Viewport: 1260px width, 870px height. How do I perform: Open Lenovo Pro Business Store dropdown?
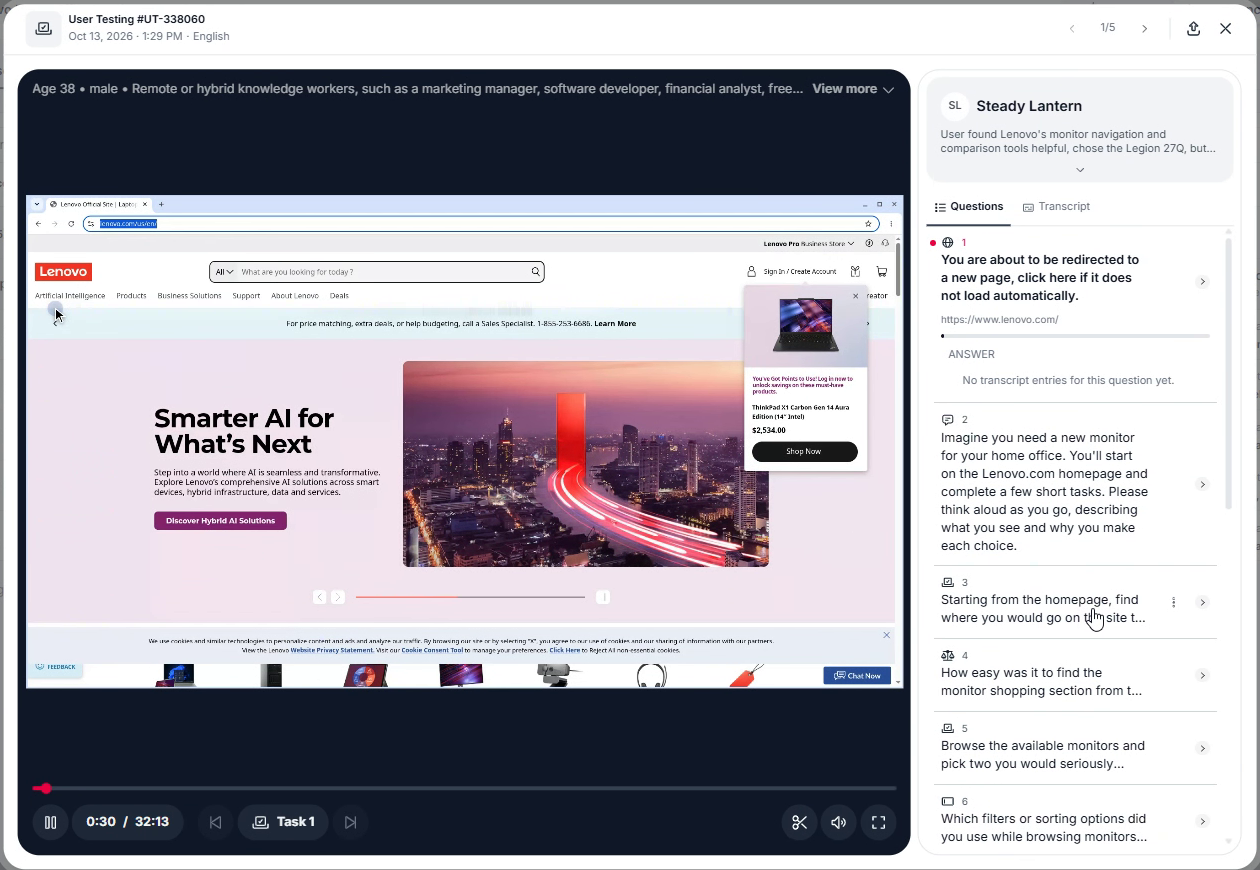[809, 243]
